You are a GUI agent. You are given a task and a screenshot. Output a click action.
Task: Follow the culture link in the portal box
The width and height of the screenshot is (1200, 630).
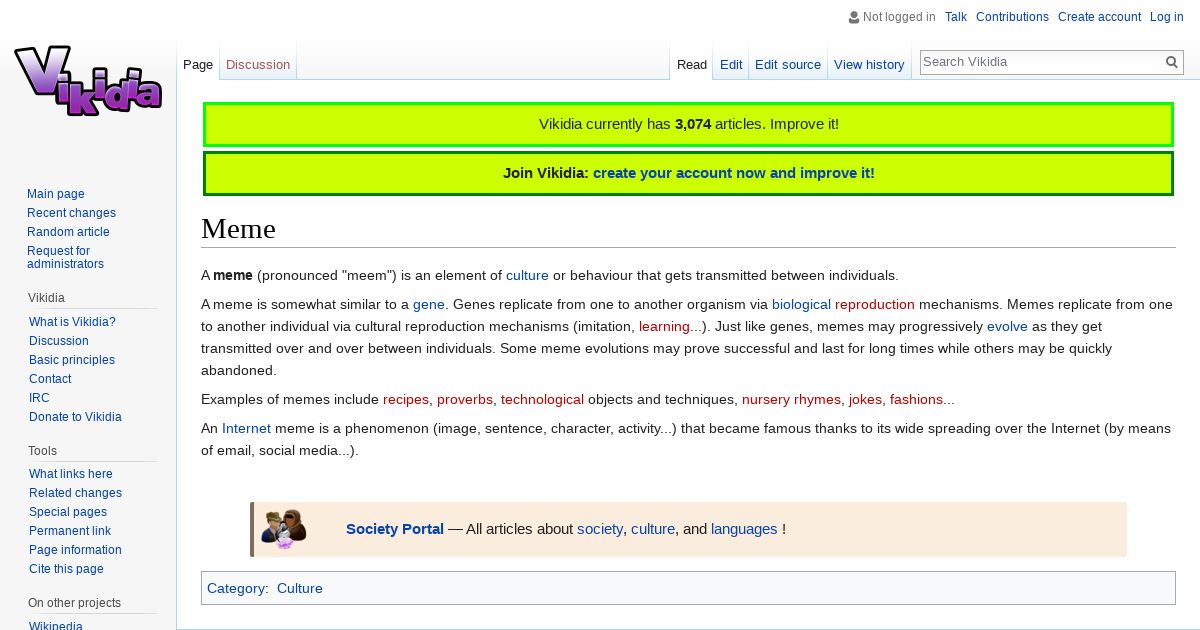pos(653,529)
